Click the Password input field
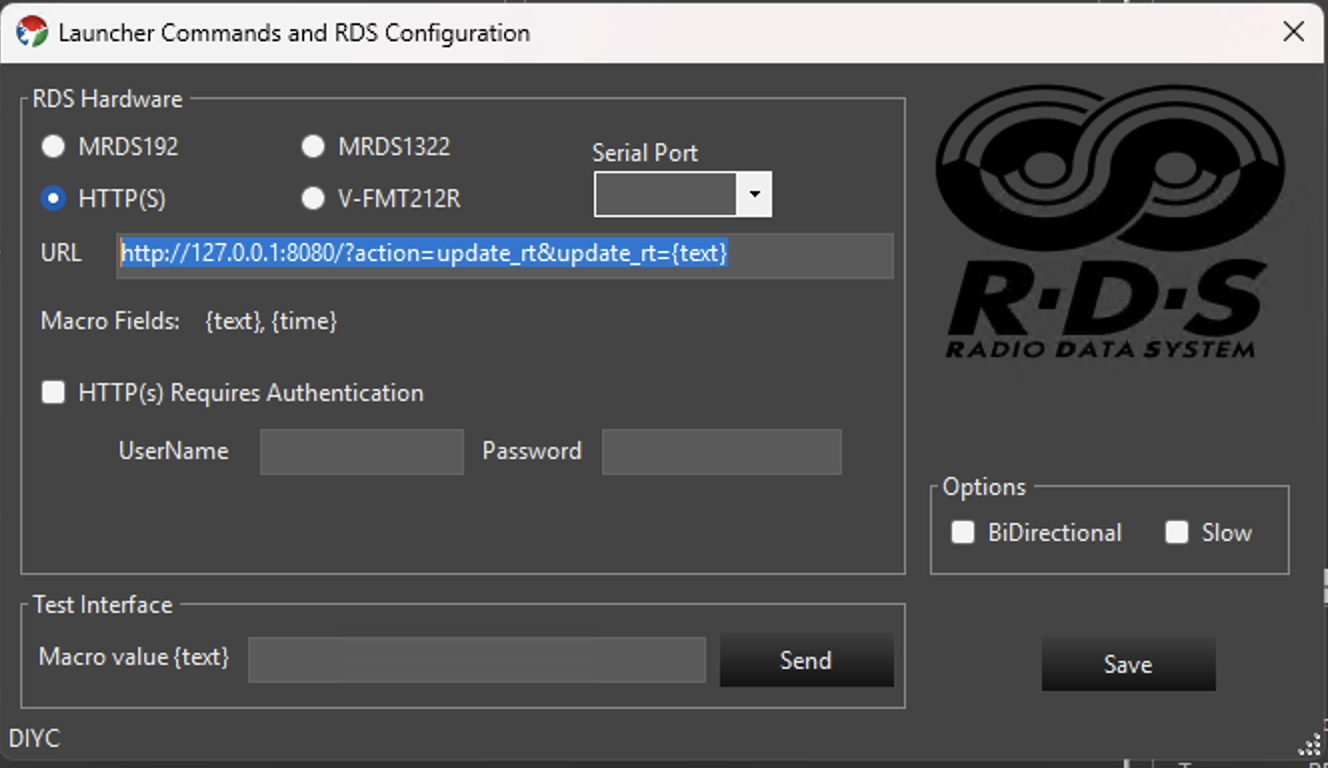1328x768 pixels. (721, 451)
